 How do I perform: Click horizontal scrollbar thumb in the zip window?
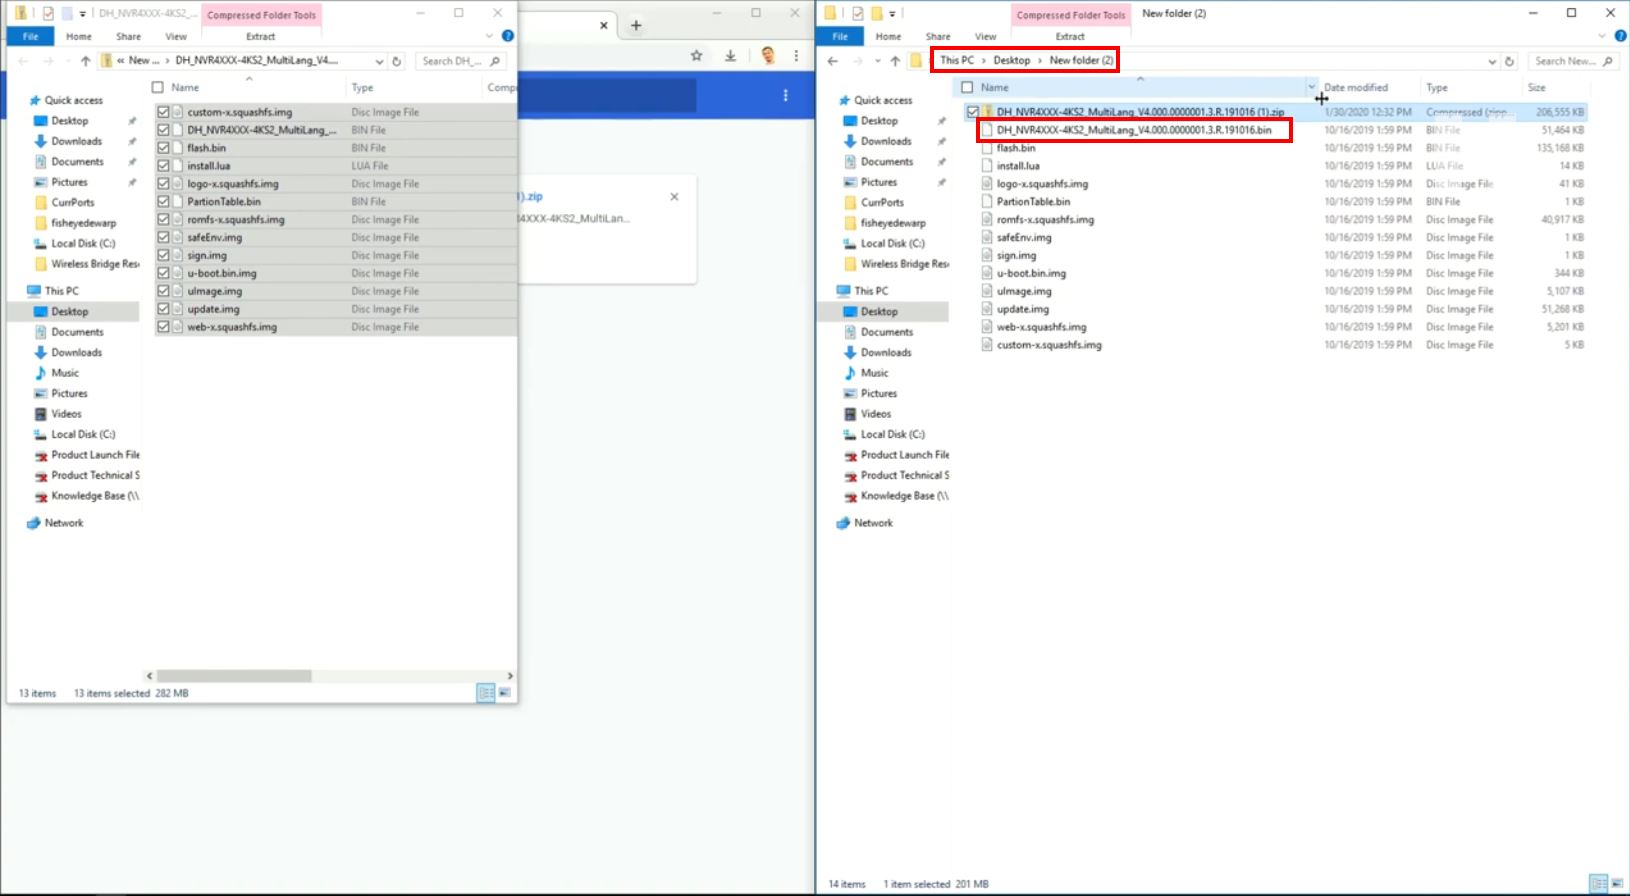tap(234, 676)
